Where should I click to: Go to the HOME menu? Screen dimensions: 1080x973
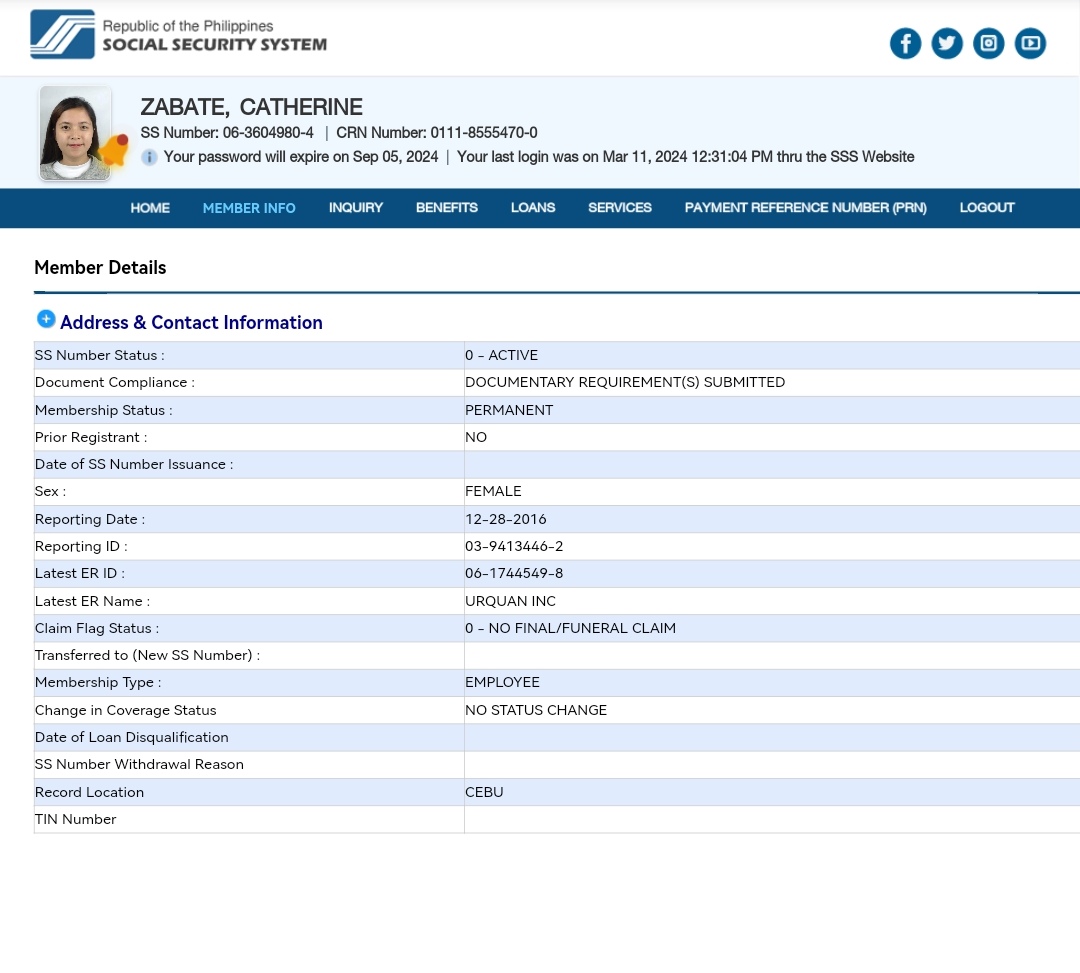pyautogui.click(x=150, y=208)
